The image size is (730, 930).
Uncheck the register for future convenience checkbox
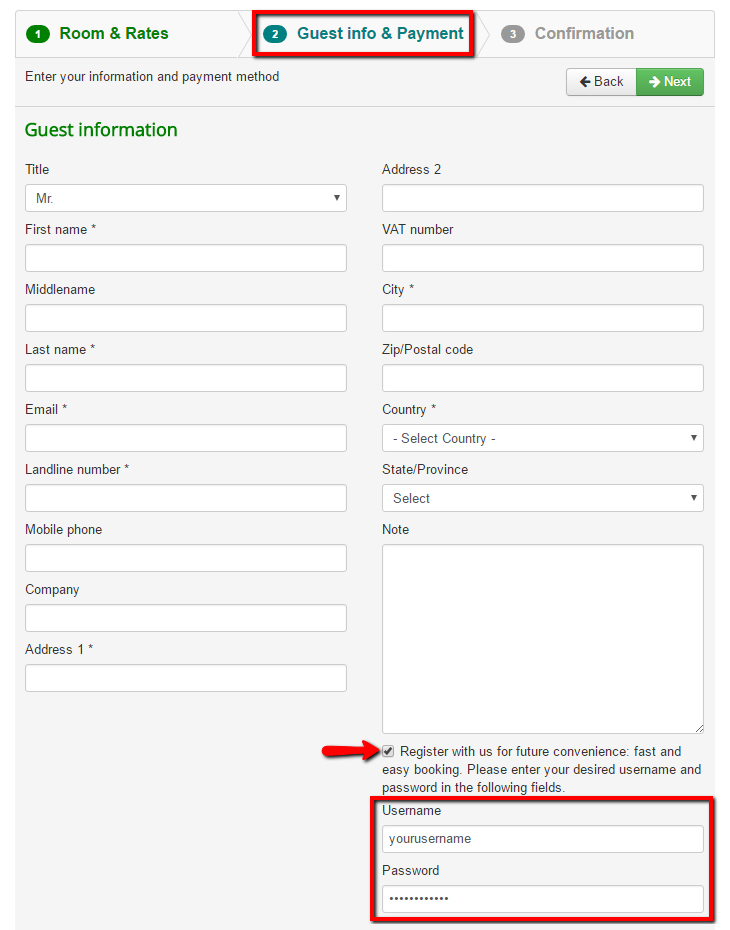[x=388, y=751]
